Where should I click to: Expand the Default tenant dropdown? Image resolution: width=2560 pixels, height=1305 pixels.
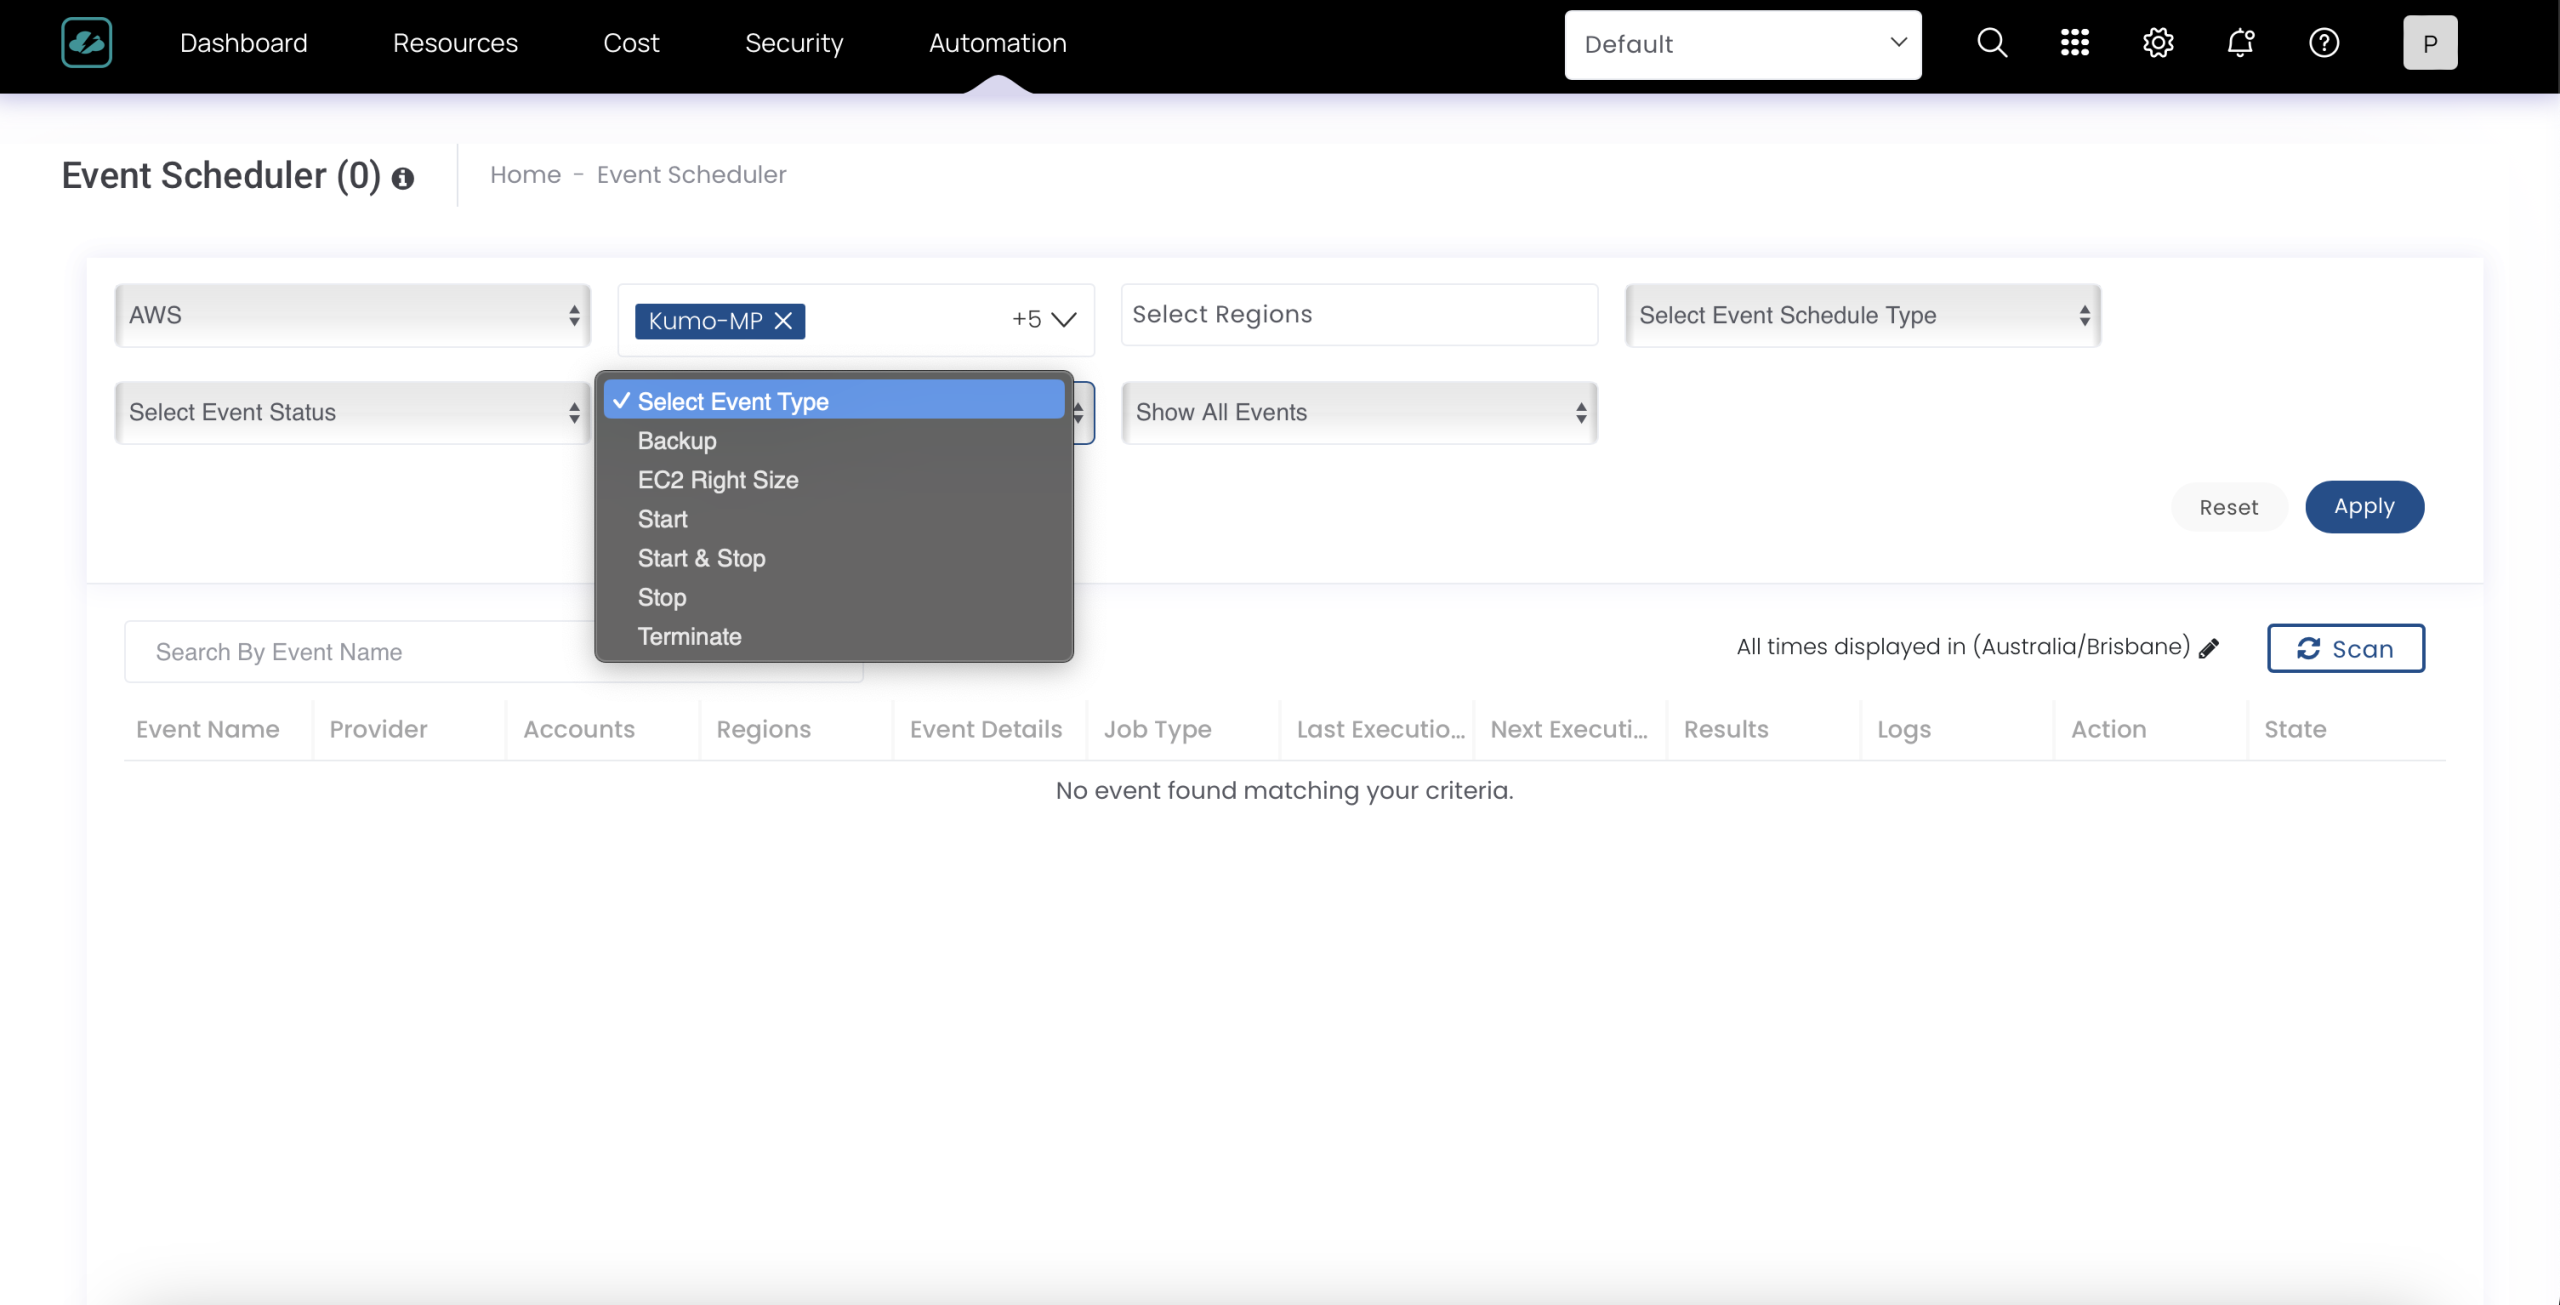(1742, 45)
